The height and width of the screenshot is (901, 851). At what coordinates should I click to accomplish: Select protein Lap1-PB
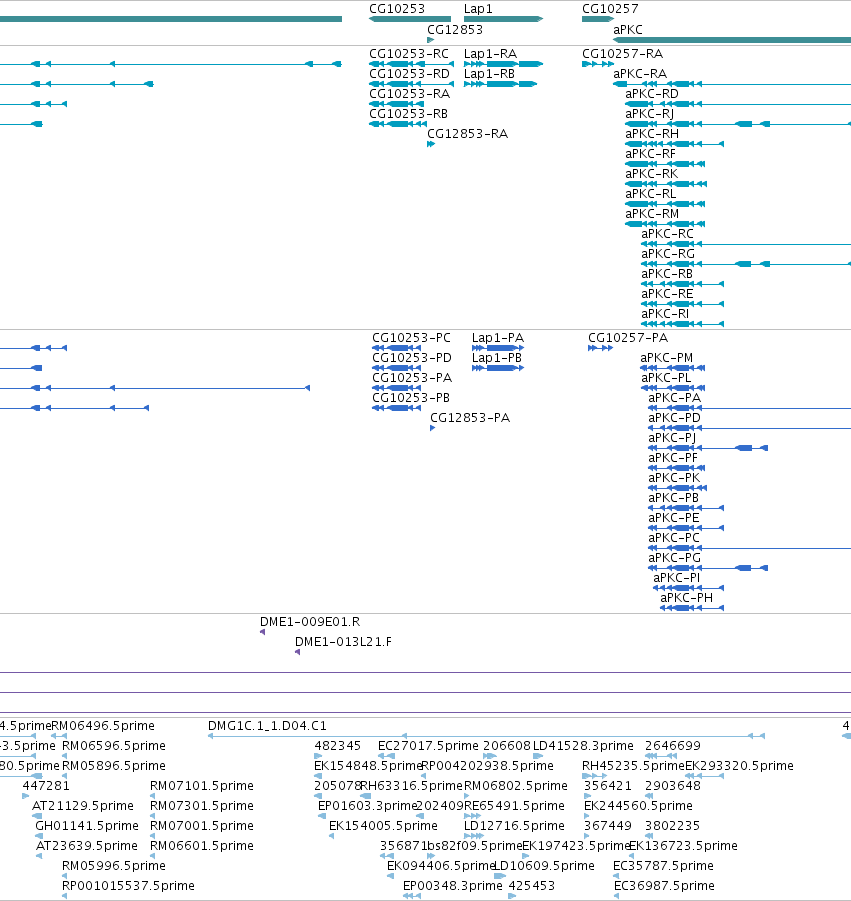pyautogui.click(x=497, y=358)
